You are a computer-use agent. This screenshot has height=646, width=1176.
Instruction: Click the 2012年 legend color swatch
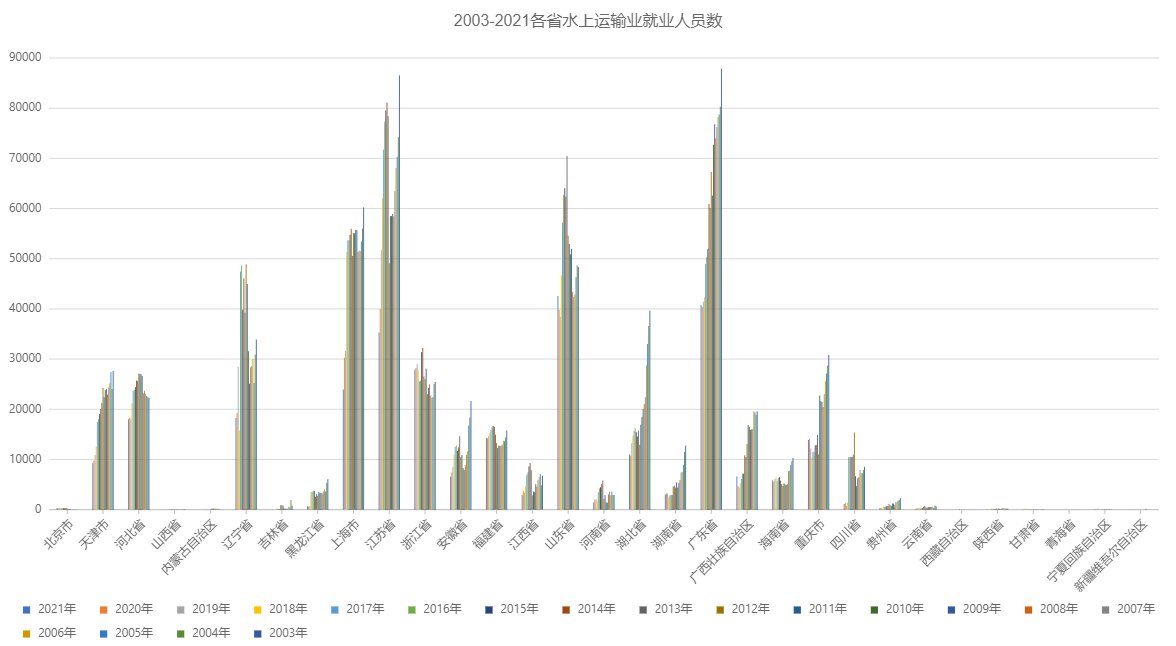tap(721, 609)
